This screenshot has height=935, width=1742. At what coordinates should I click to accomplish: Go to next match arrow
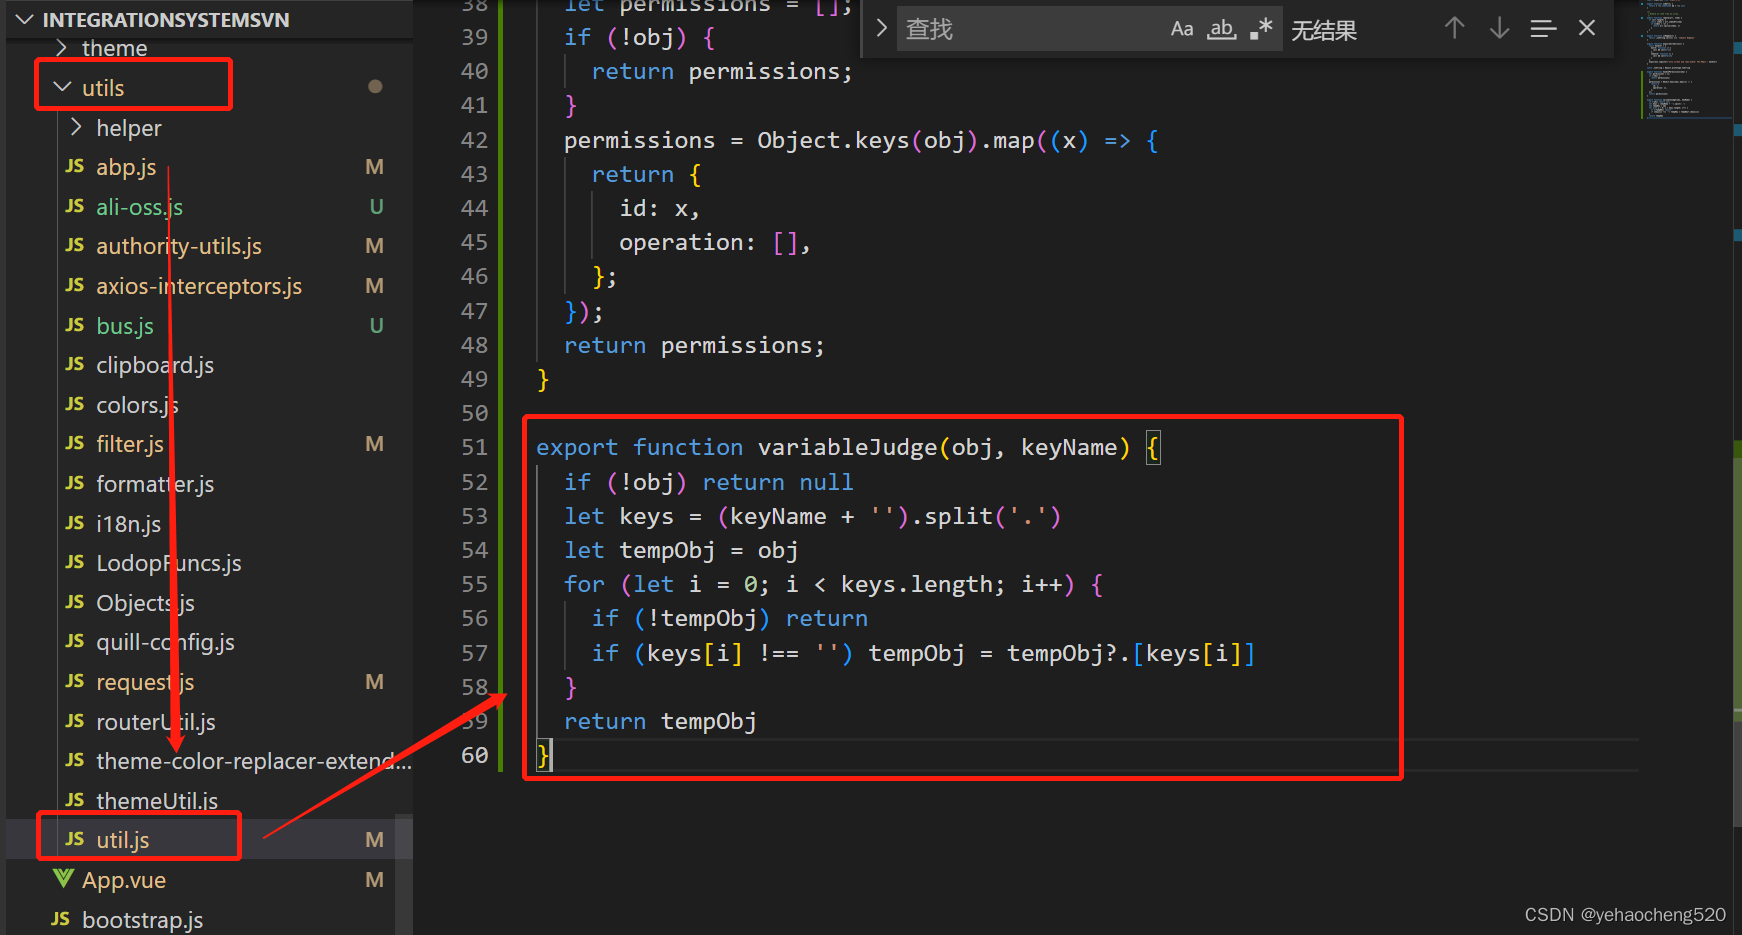(x=1499, y=28)
